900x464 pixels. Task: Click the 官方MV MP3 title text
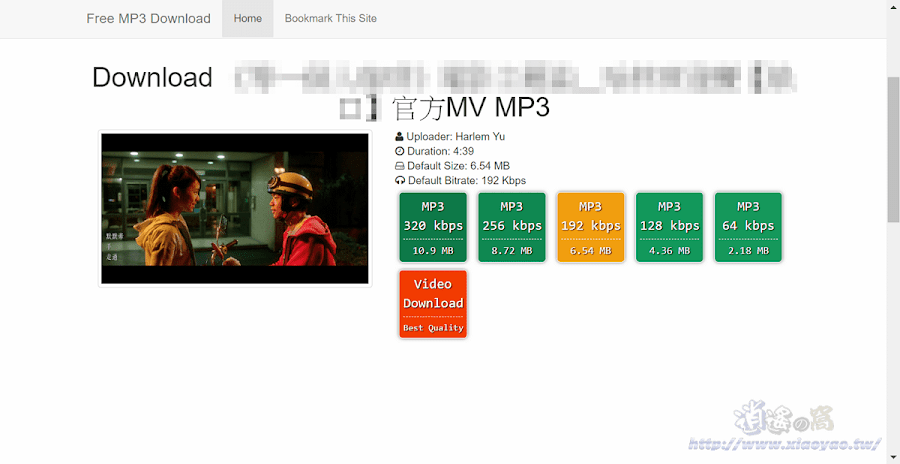[x=471, y=109]
